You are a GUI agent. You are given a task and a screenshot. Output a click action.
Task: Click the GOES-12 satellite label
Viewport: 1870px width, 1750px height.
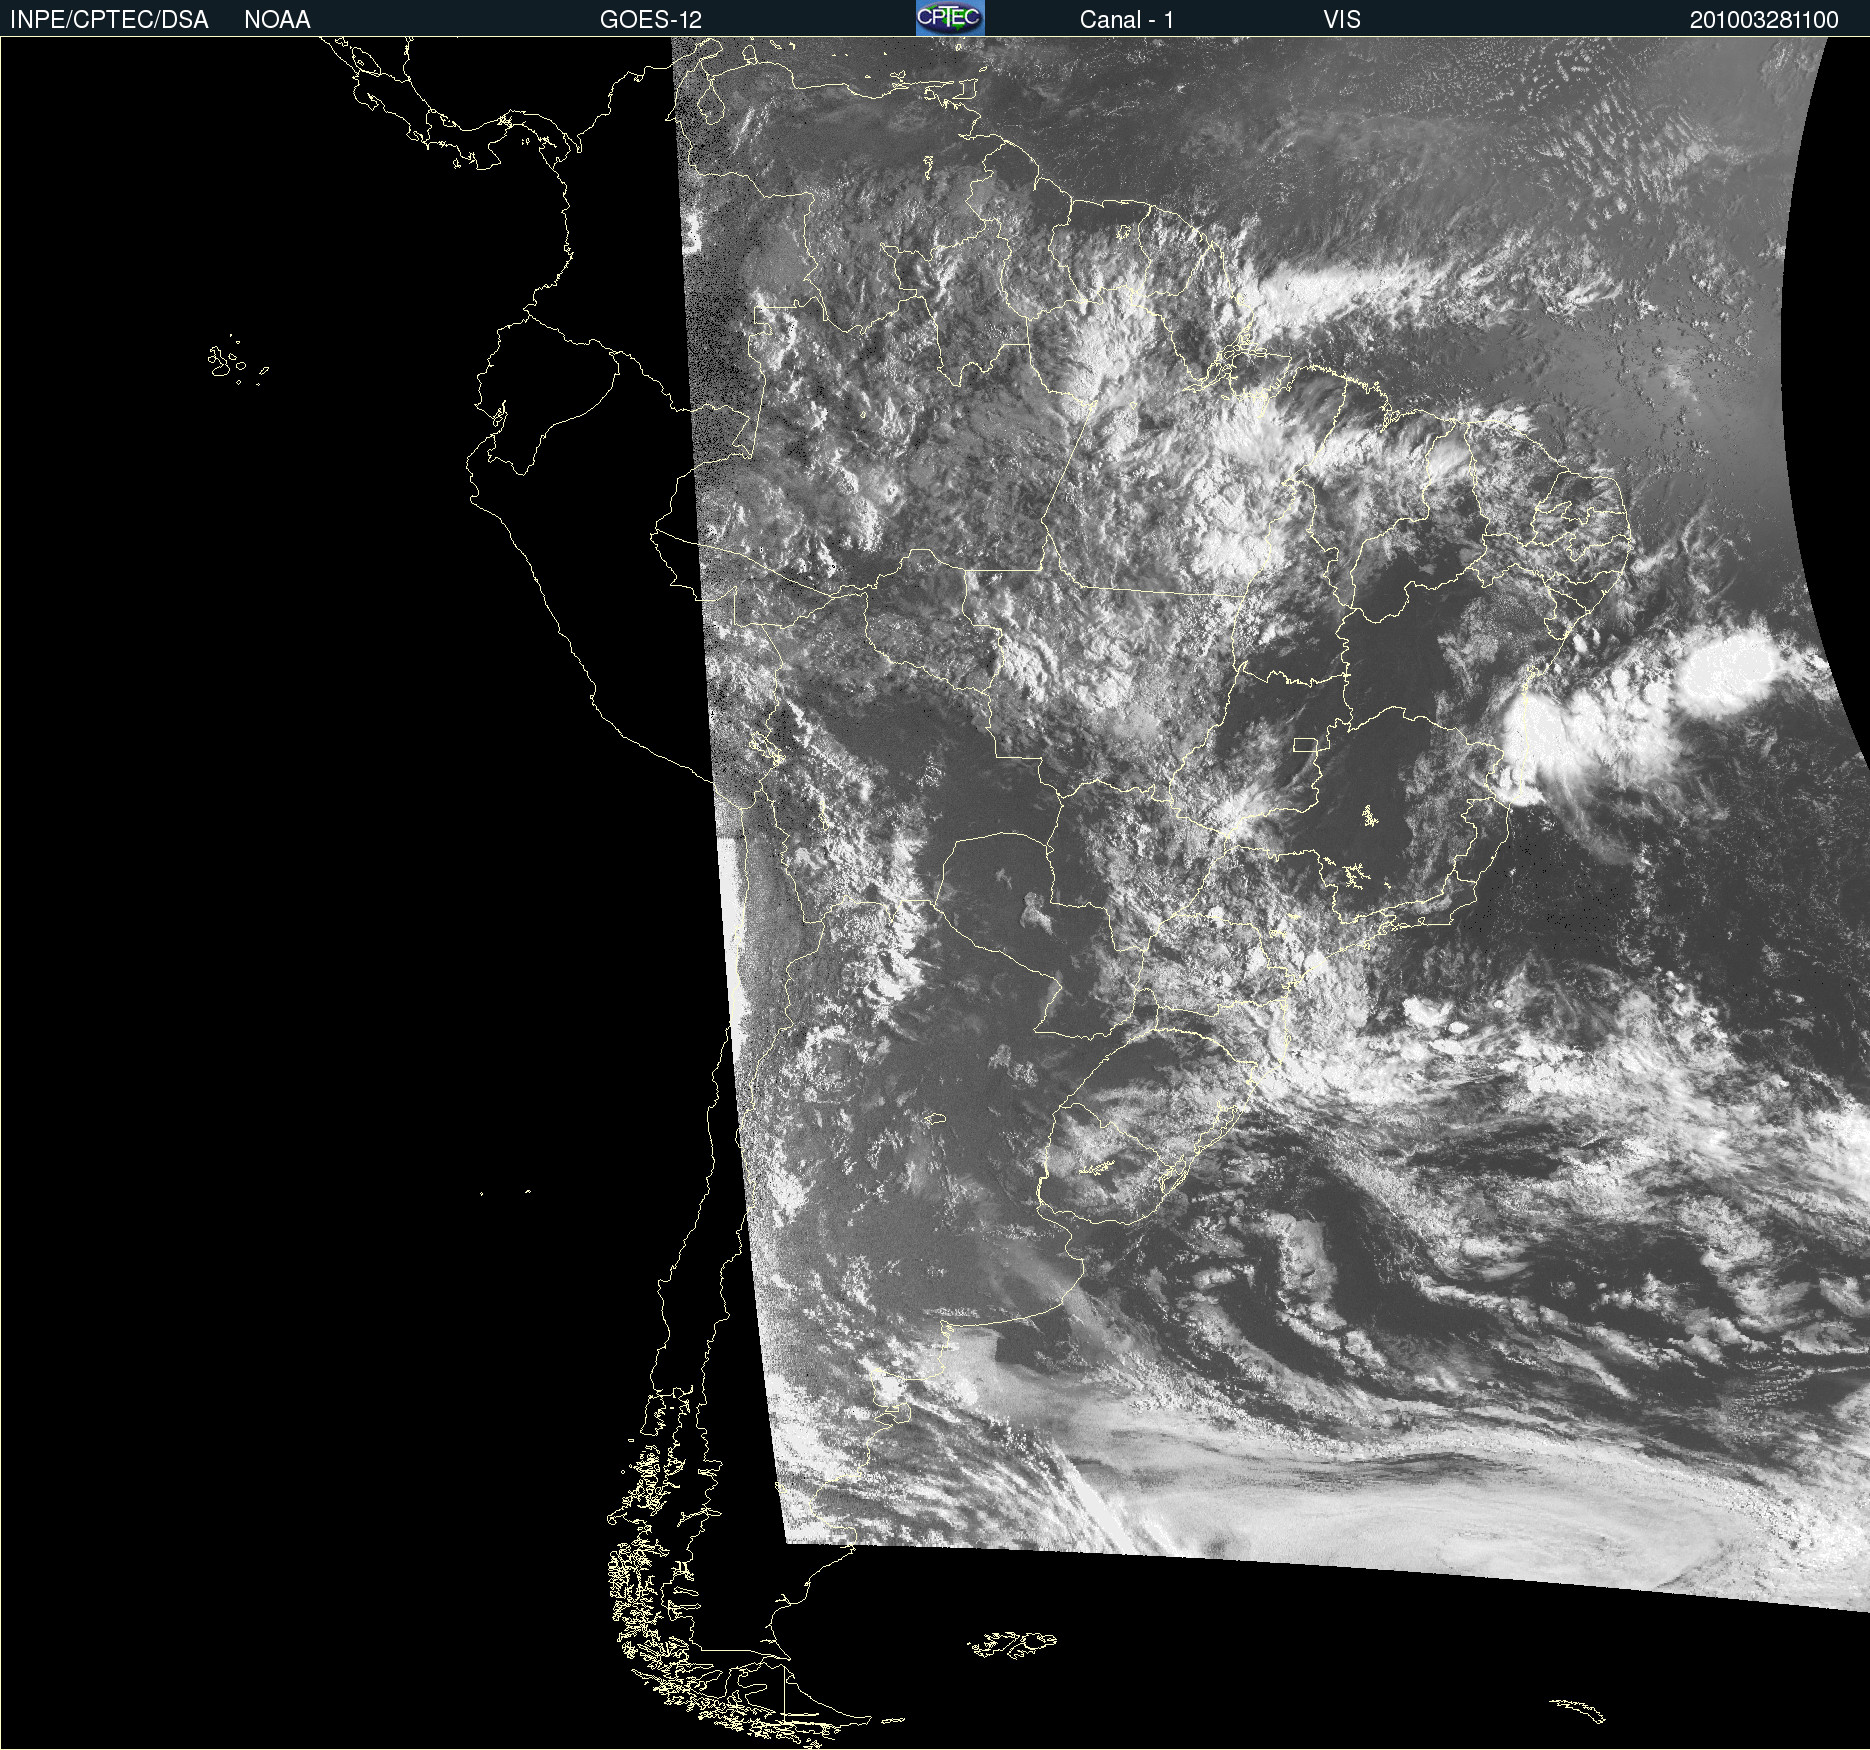point(651,20)
